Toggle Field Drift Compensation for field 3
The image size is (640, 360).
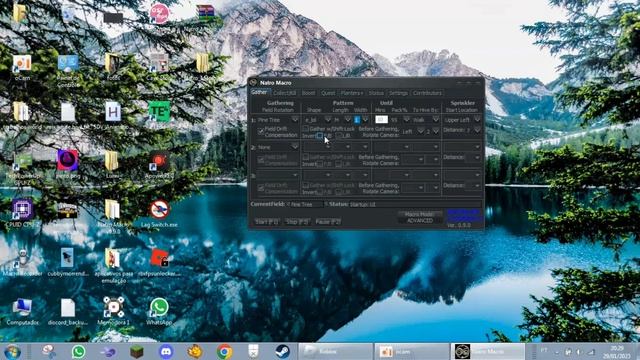tap(261, 188)
